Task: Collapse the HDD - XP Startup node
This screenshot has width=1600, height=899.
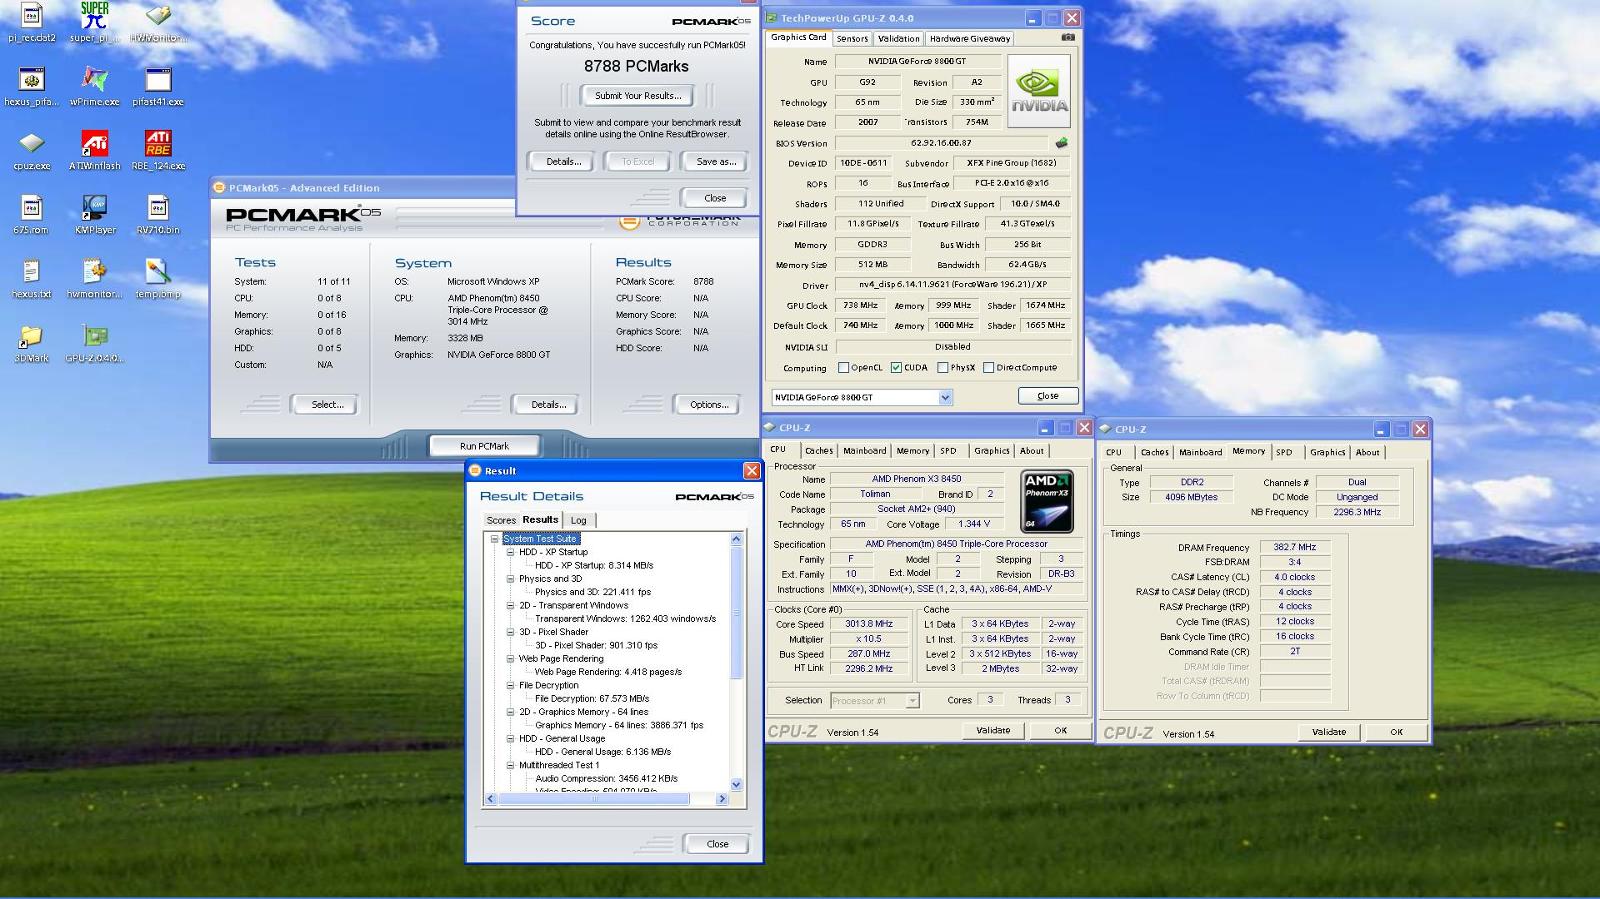Action: [x=510, y=552]
